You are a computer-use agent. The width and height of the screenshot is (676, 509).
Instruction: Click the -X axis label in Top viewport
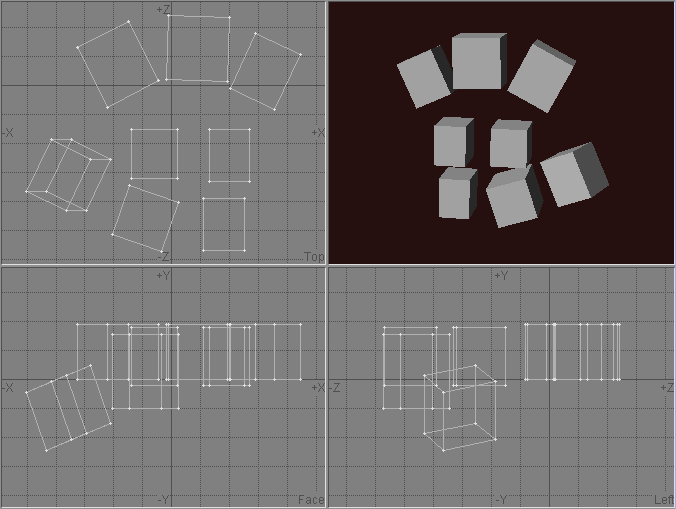click(8, 133)
